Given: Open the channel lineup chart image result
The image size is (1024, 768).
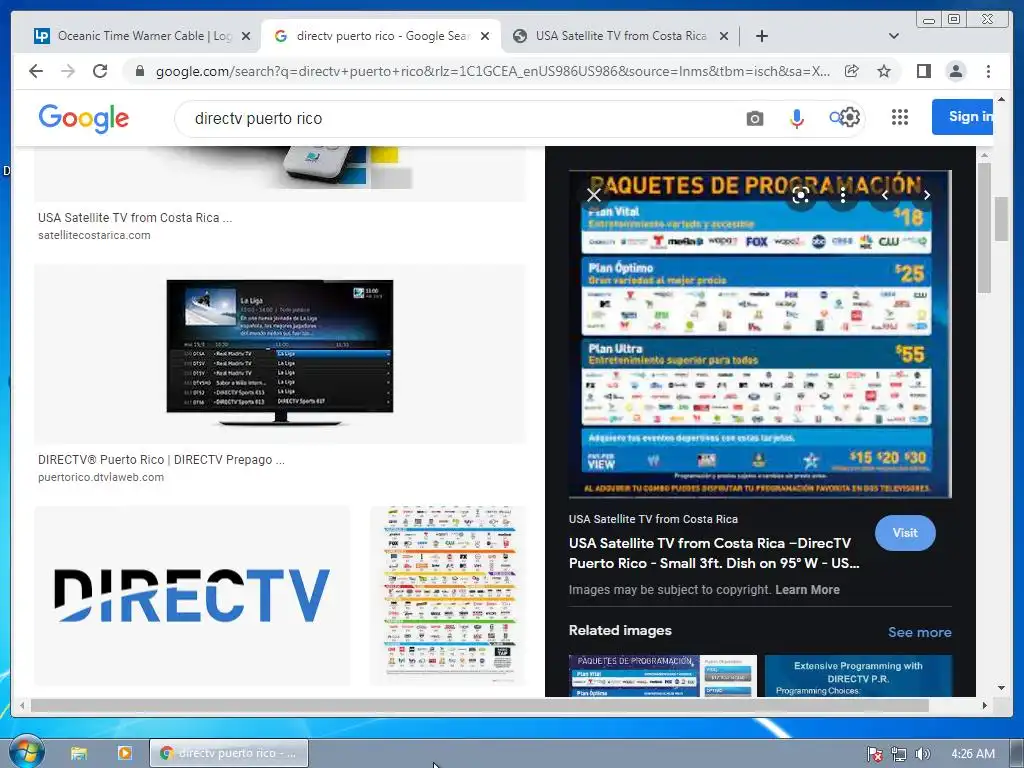Looking at the screenshot, I should pyautogui.click(x=448, y=595).
